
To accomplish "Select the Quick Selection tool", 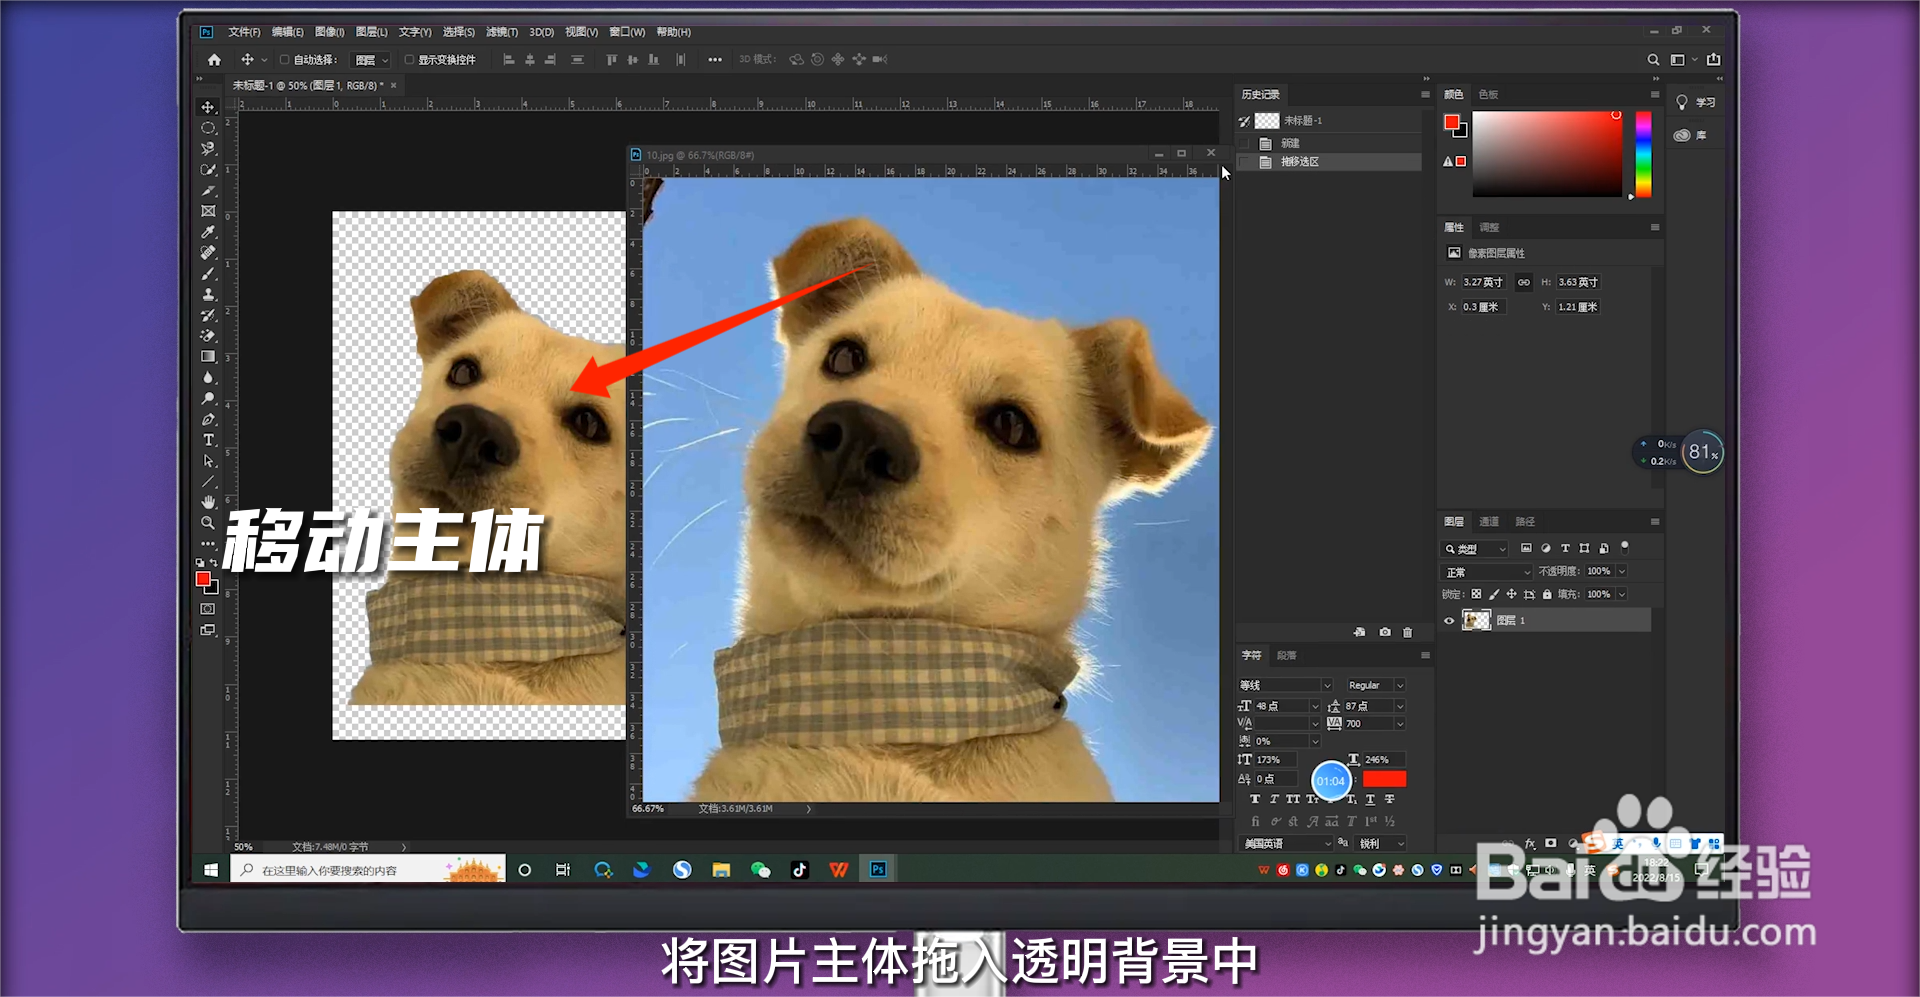I will tap(208, 170).
